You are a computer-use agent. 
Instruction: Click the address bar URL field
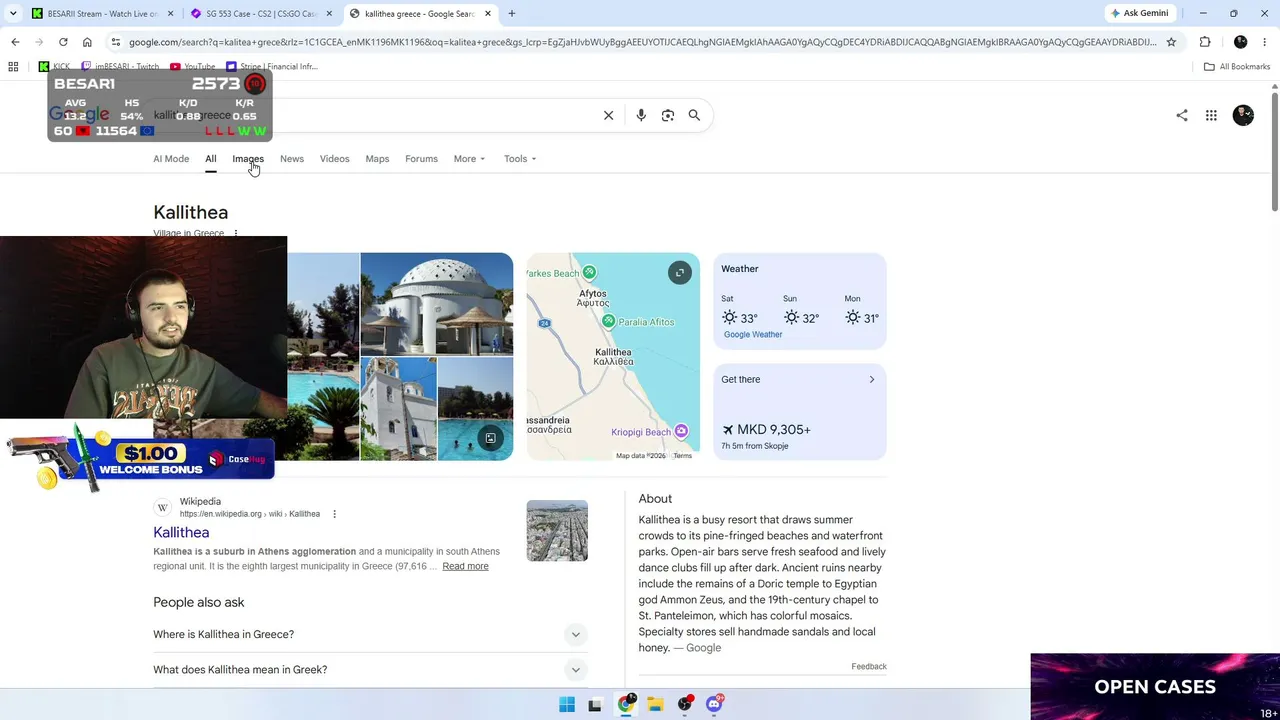click(x=642, y=42)
